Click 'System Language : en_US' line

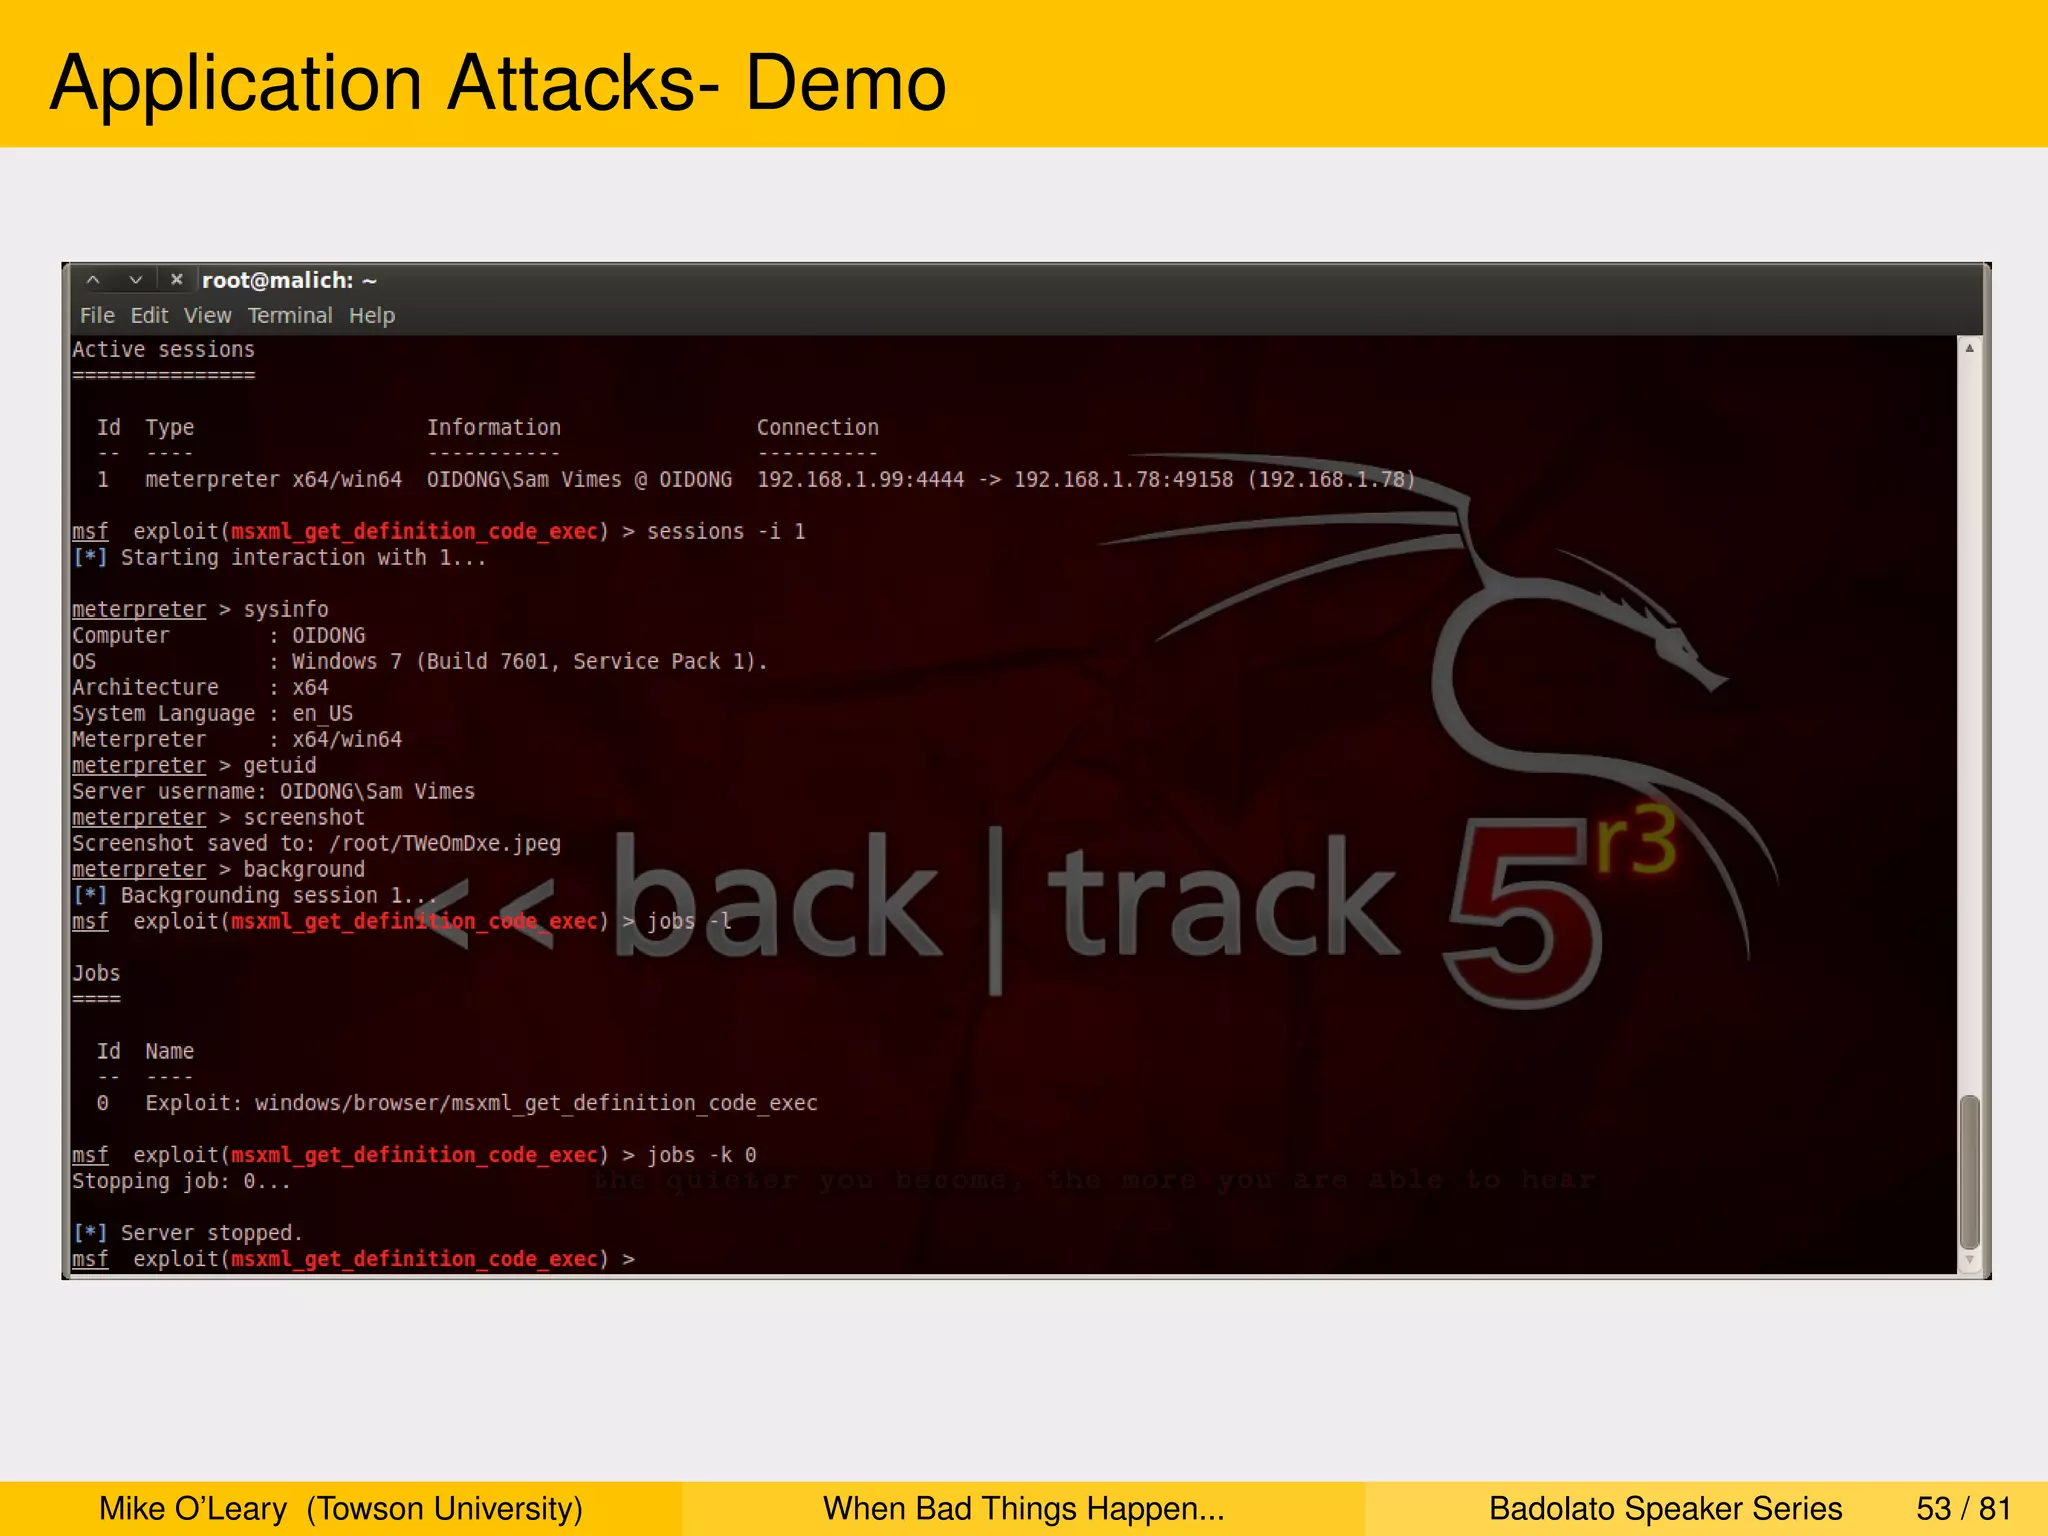click(x=212, y=714)
